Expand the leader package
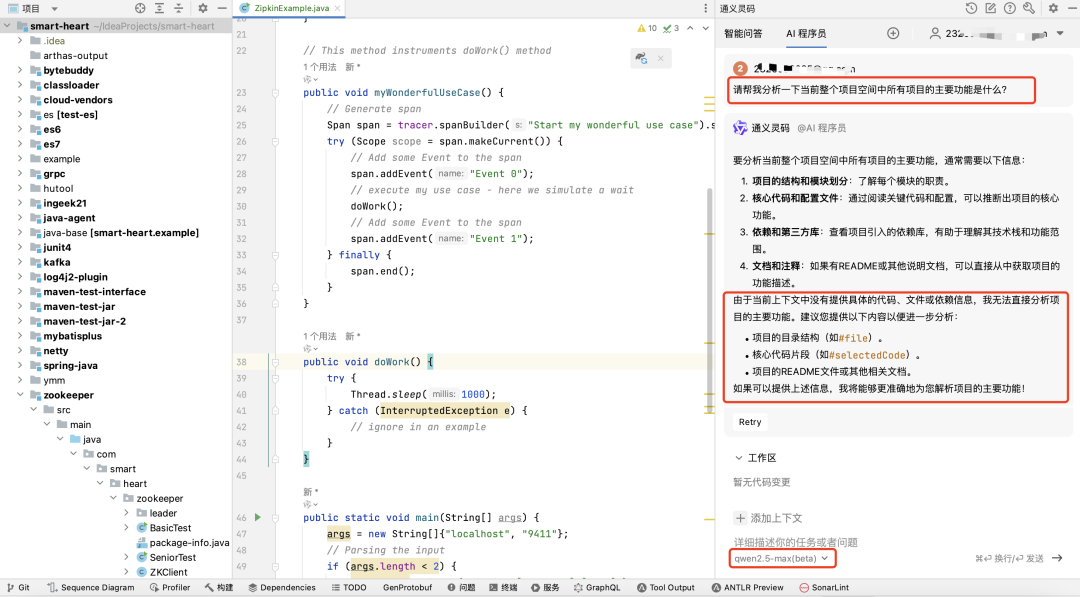1080x597 pixels. tap(126, 512)
